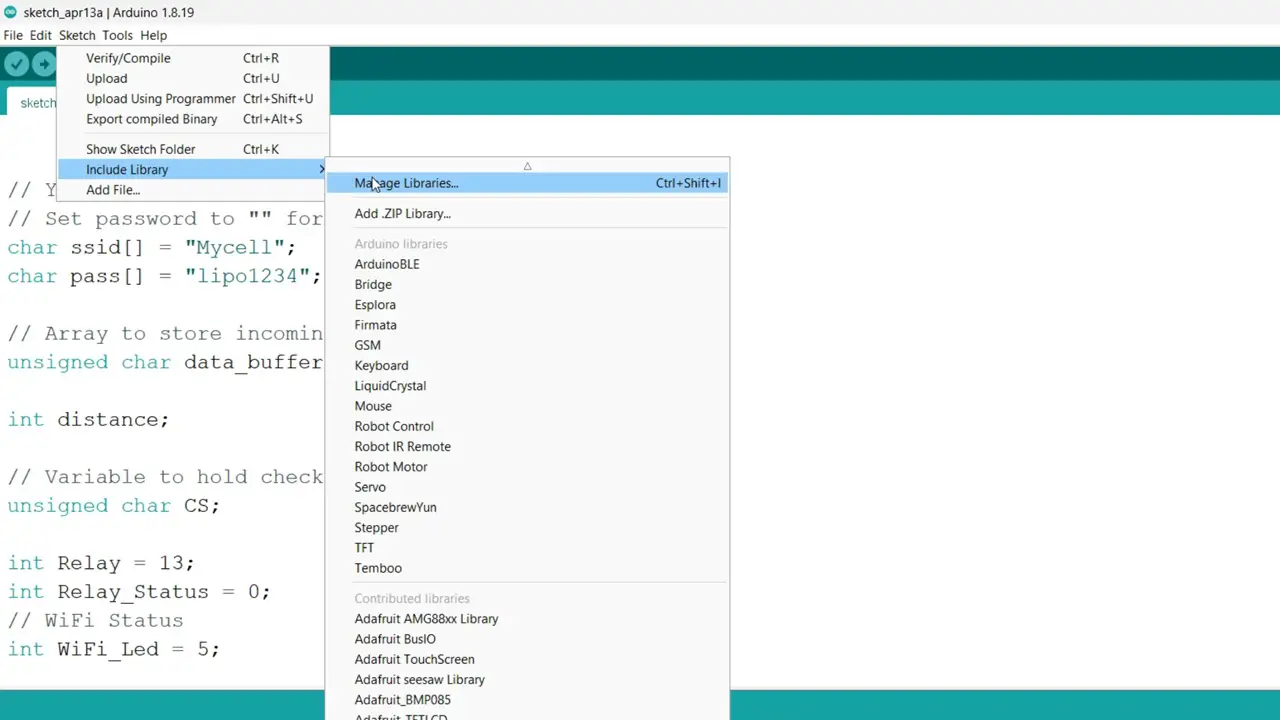This screenshot has height=720, width=1280.
Task: Click the pass[] "lipo1234" code line
Action: click(x=165, y=276)
